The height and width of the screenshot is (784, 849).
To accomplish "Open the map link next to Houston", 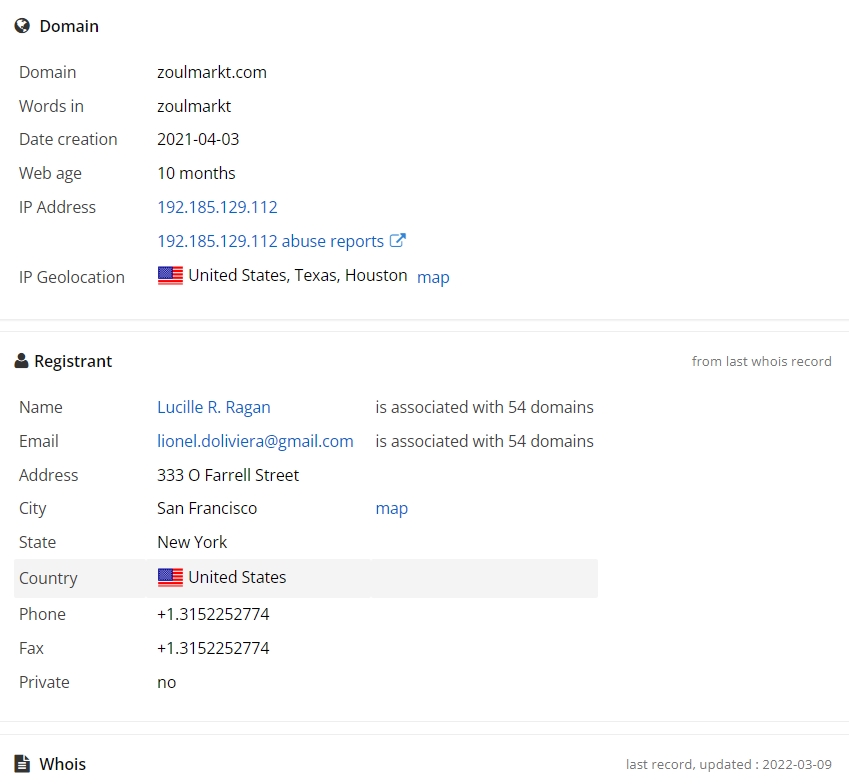I will point(433,277).
